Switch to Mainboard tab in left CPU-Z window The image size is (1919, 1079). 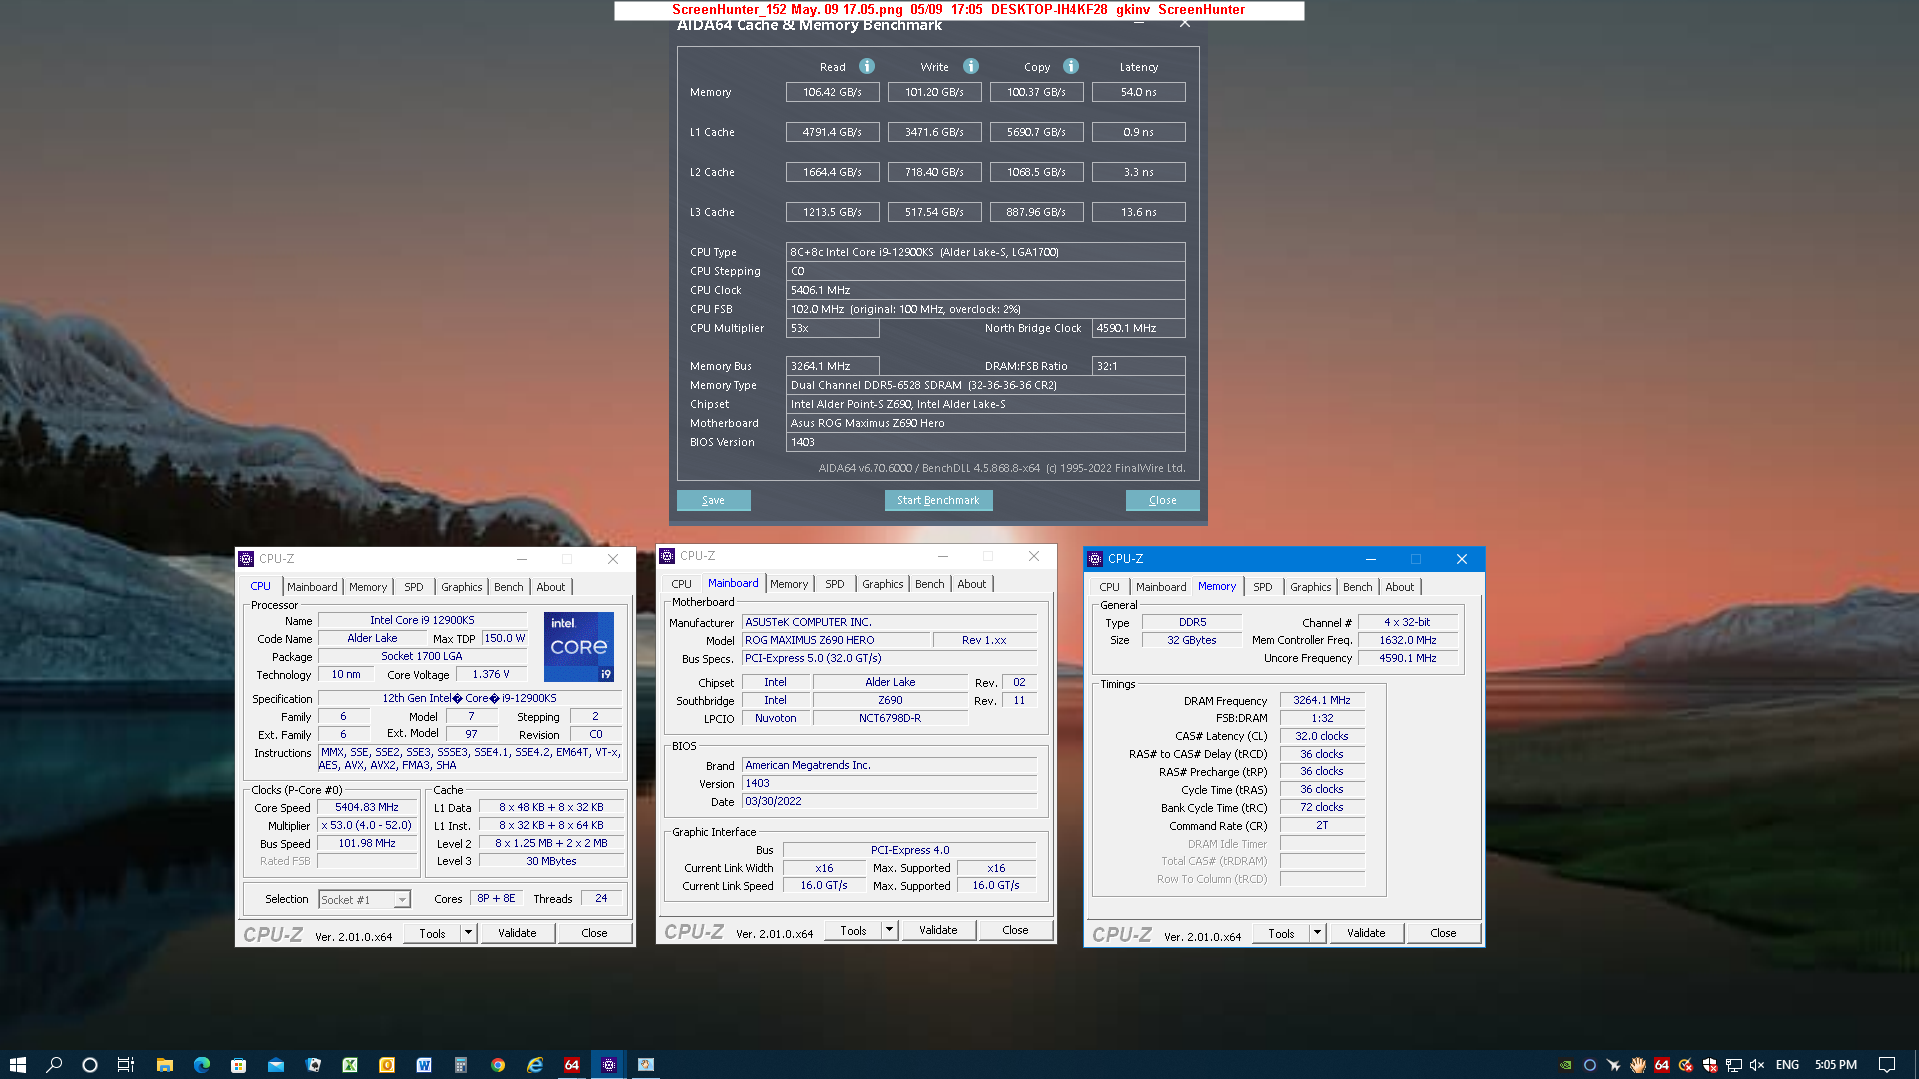[312, 587]
